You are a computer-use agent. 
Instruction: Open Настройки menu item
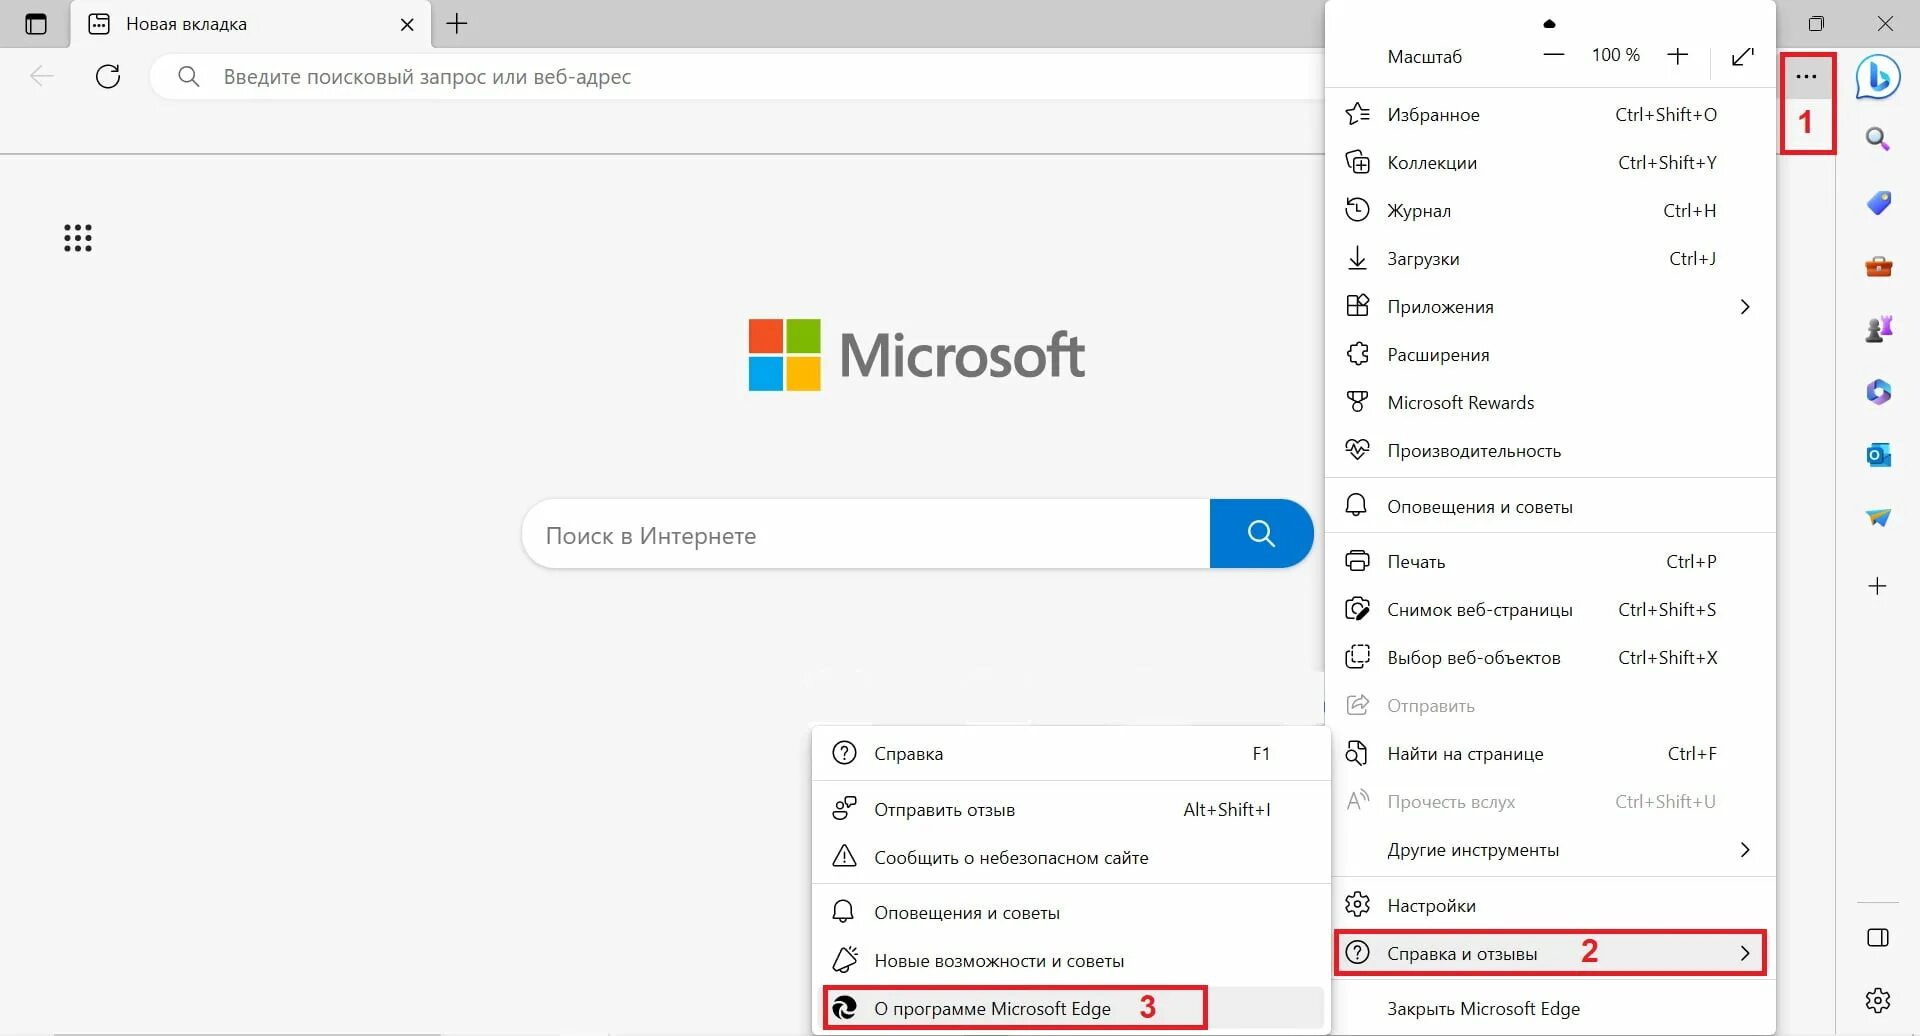(x=1550, y=905)
